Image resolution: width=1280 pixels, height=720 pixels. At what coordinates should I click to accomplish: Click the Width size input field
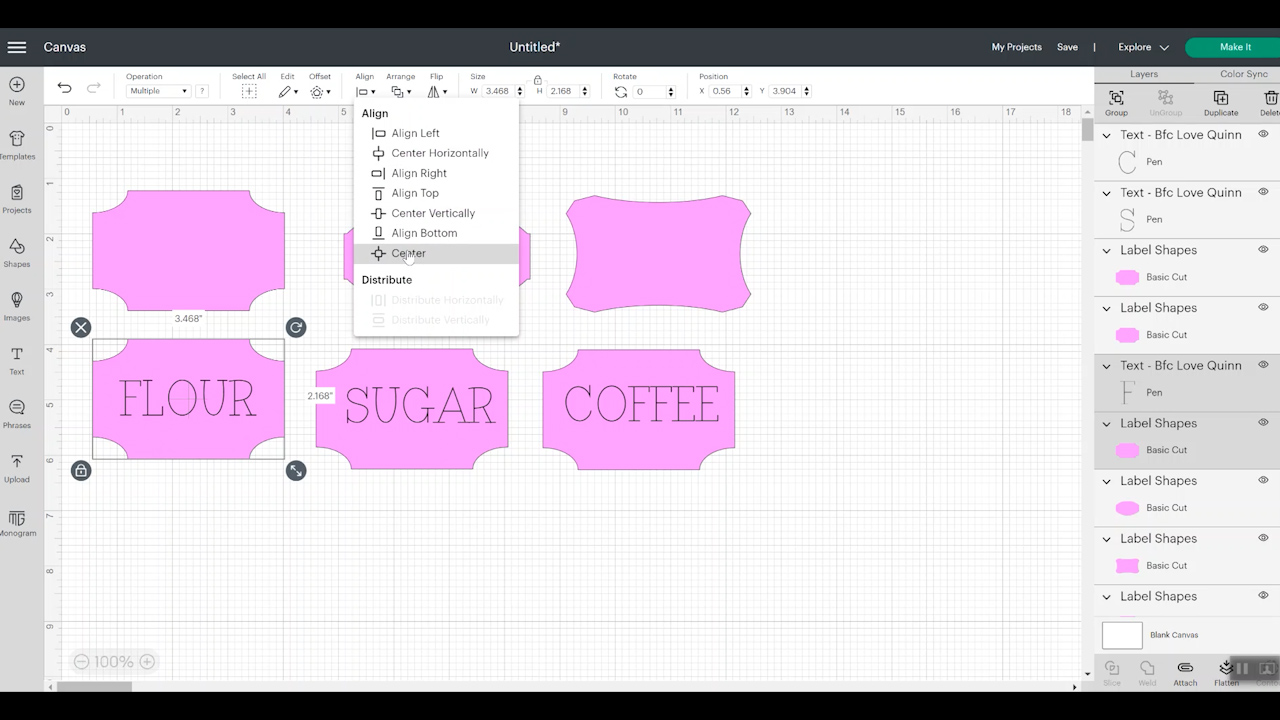pyautogui.click(x=497, y=91)
